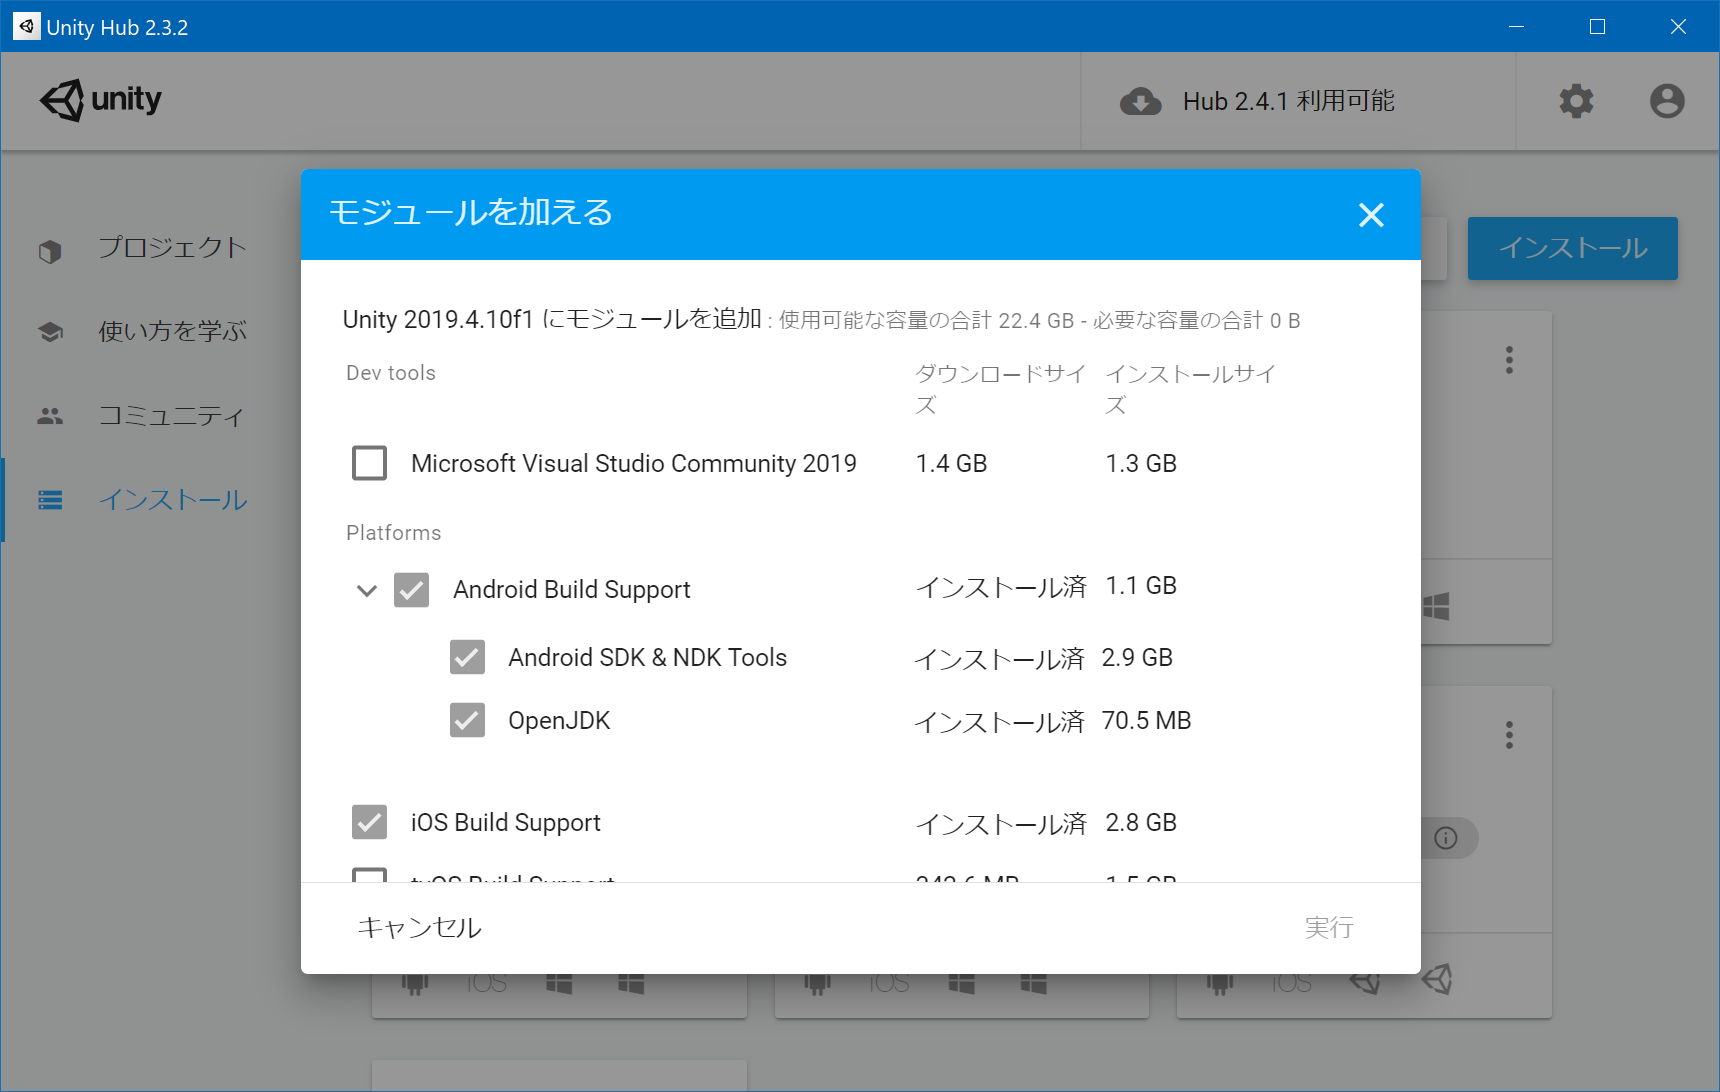Toggle the OpenJDK checkbox

(468, 720)
